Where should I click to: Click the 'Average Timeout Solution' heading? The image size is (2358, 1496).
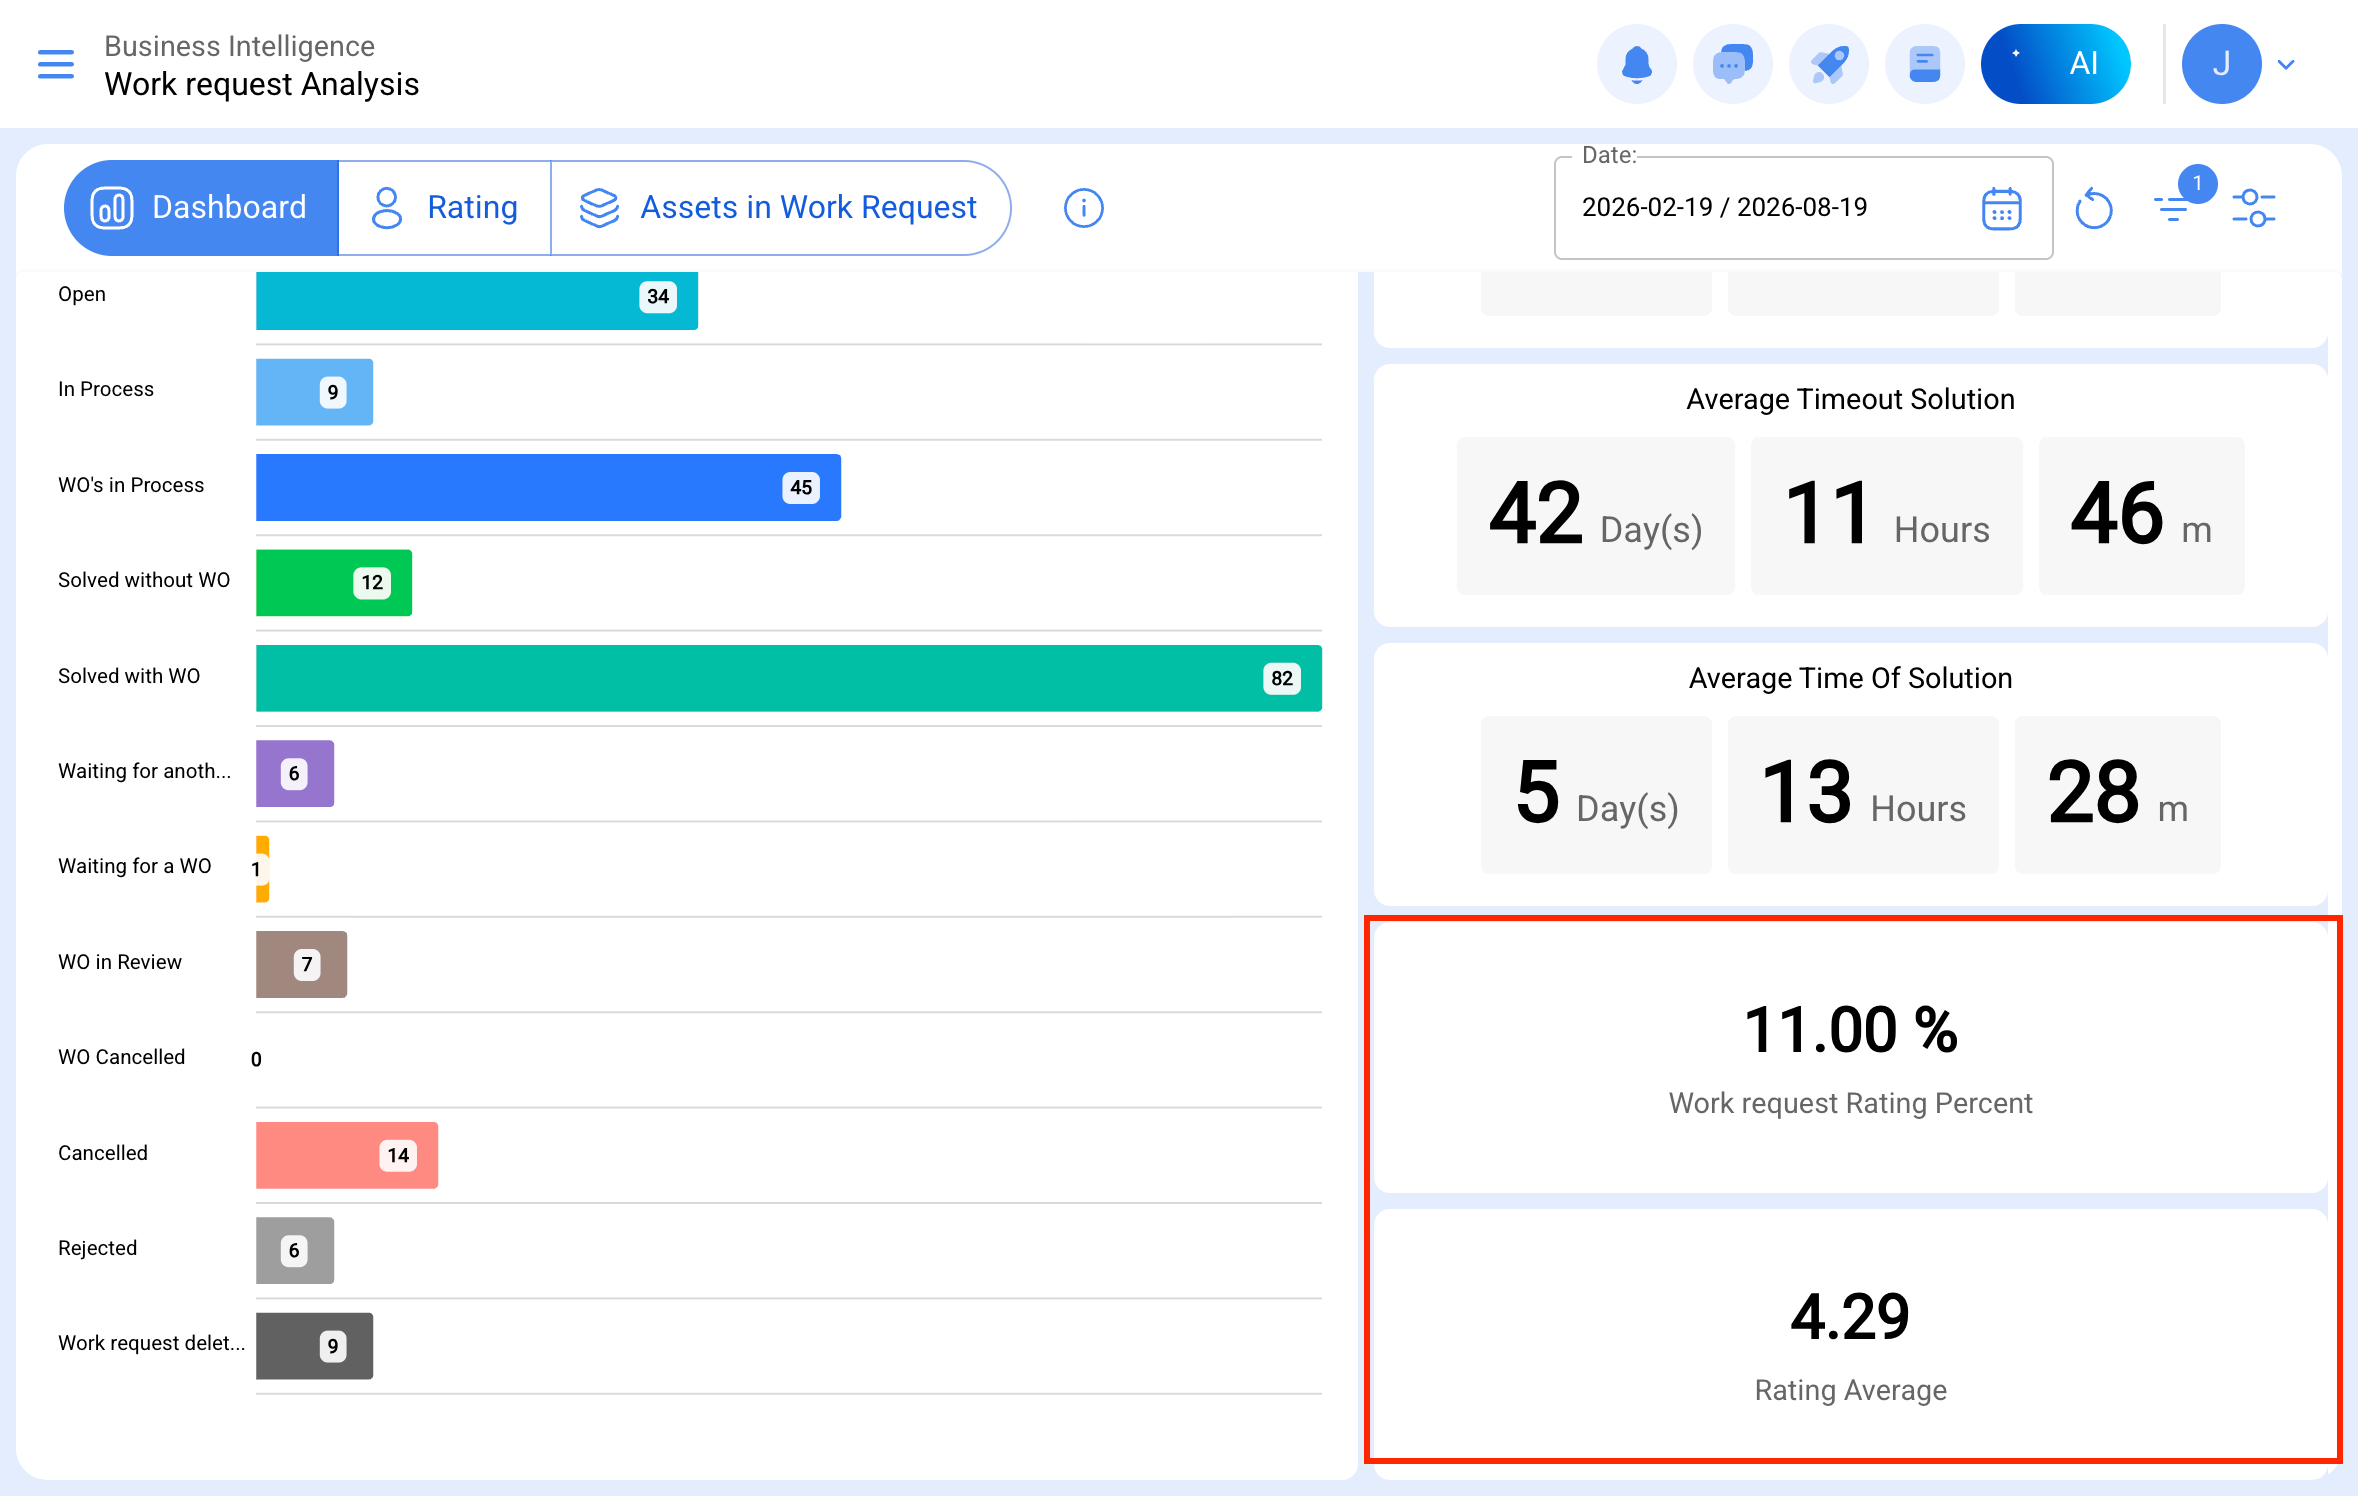pos(1850,399)
